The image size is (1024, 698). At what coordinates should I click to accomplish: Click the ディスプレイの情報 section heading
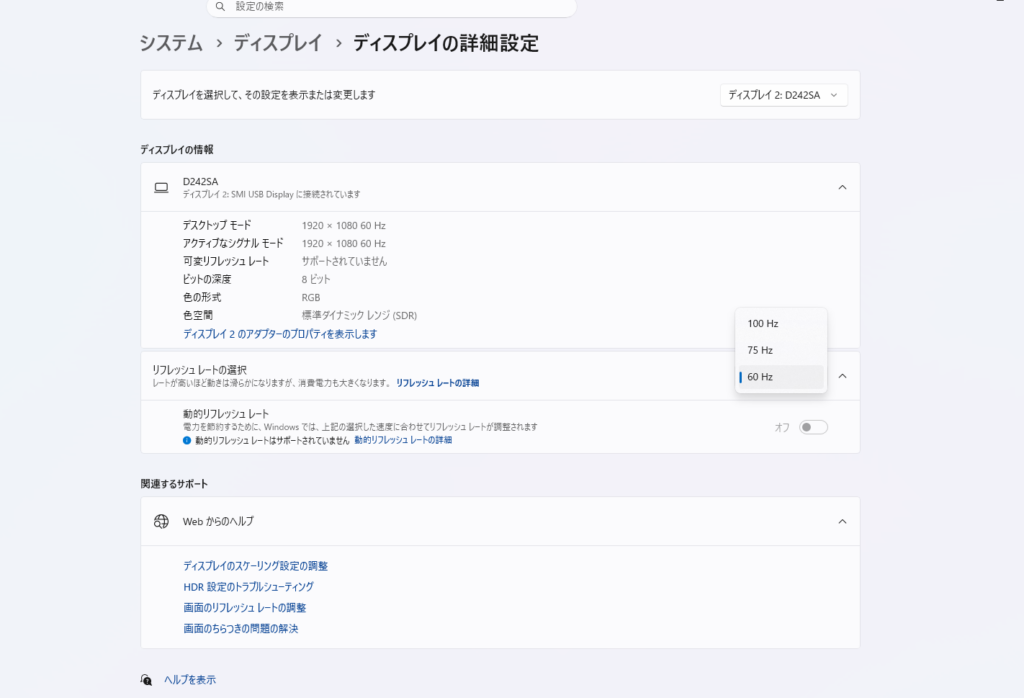pyautogui.click(x=177, y=150)
